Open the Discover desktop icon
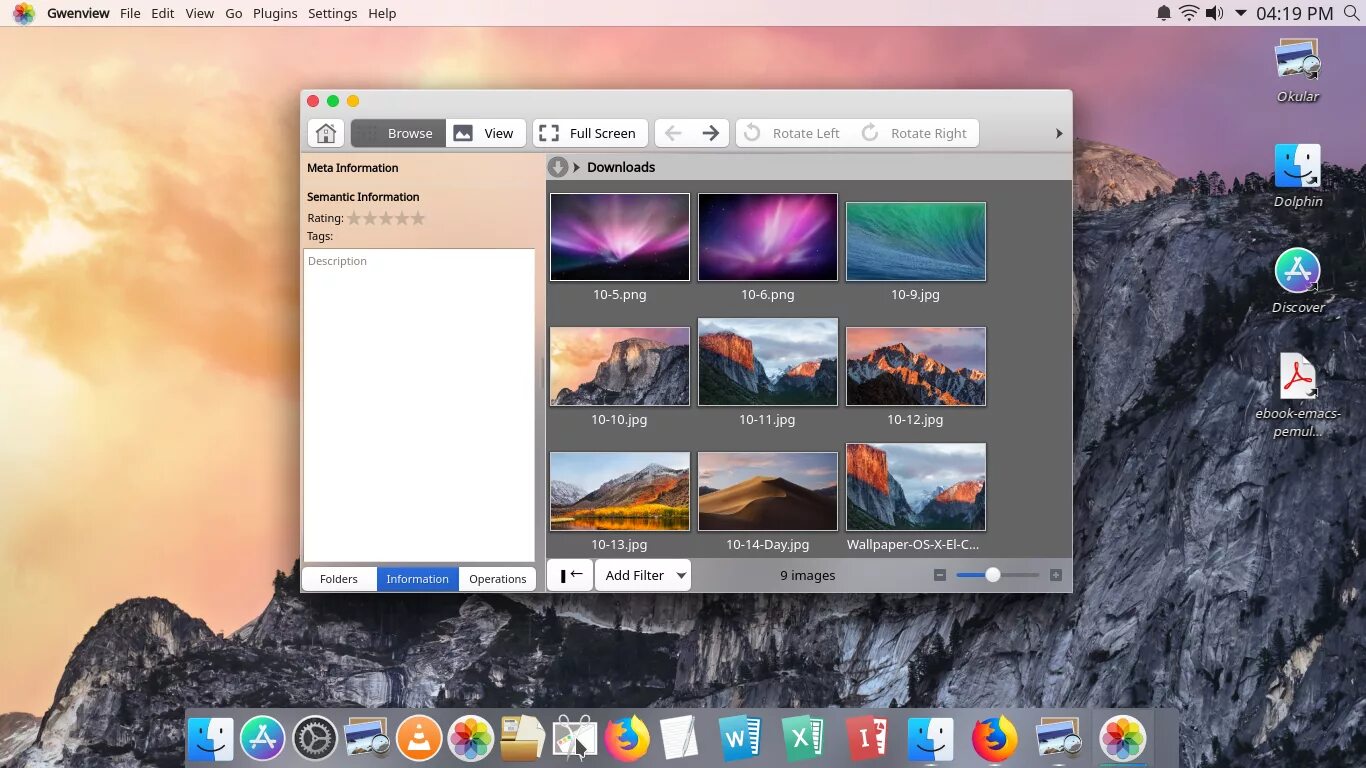Image resolution: width=1366 pixels, height=768 pixels. (x=1298, y=281)
